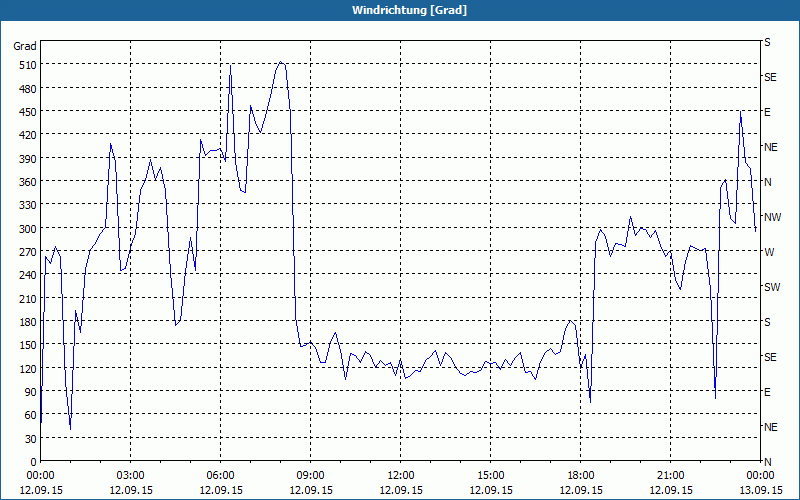Click the 'Windrichtung [Grad]' chart title
This screenshot has height=500, width=800.
click(x=409, y=10)
